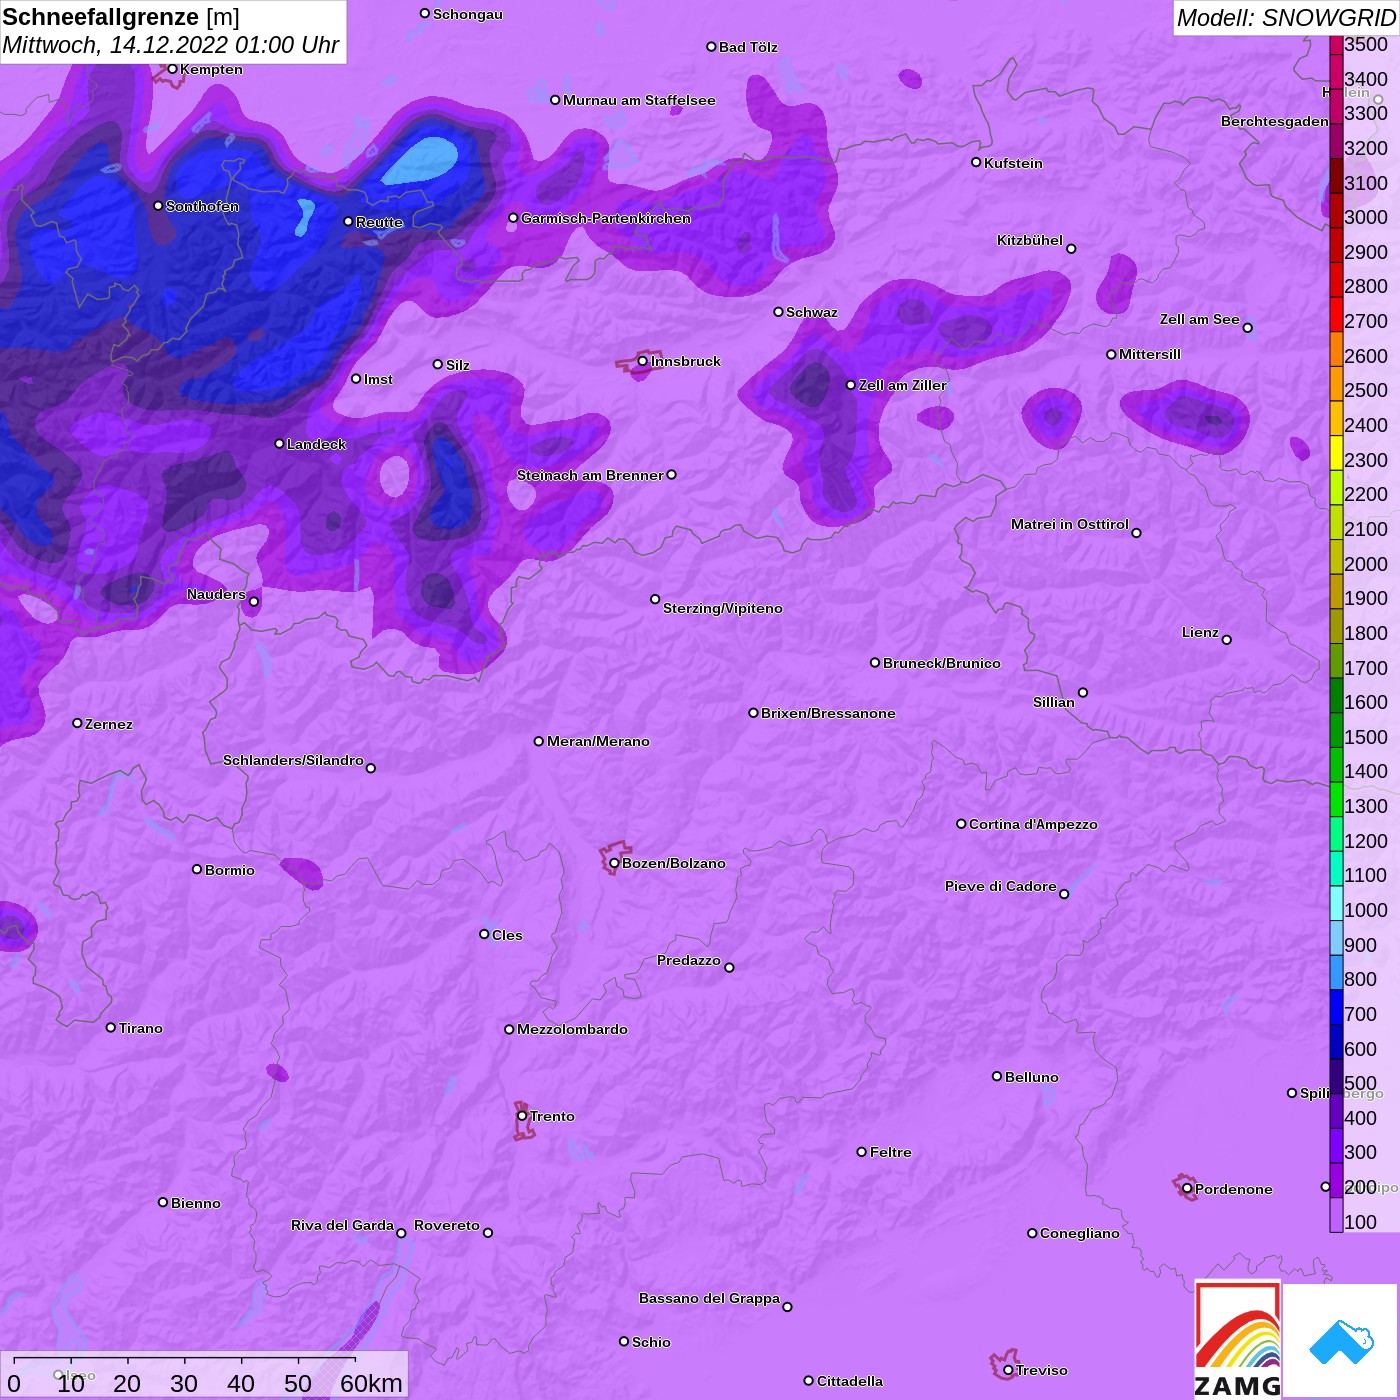Click the "Bassano del Grappa" label
This screenshot has width=1400, height=1400.
tap(710, 1298)
